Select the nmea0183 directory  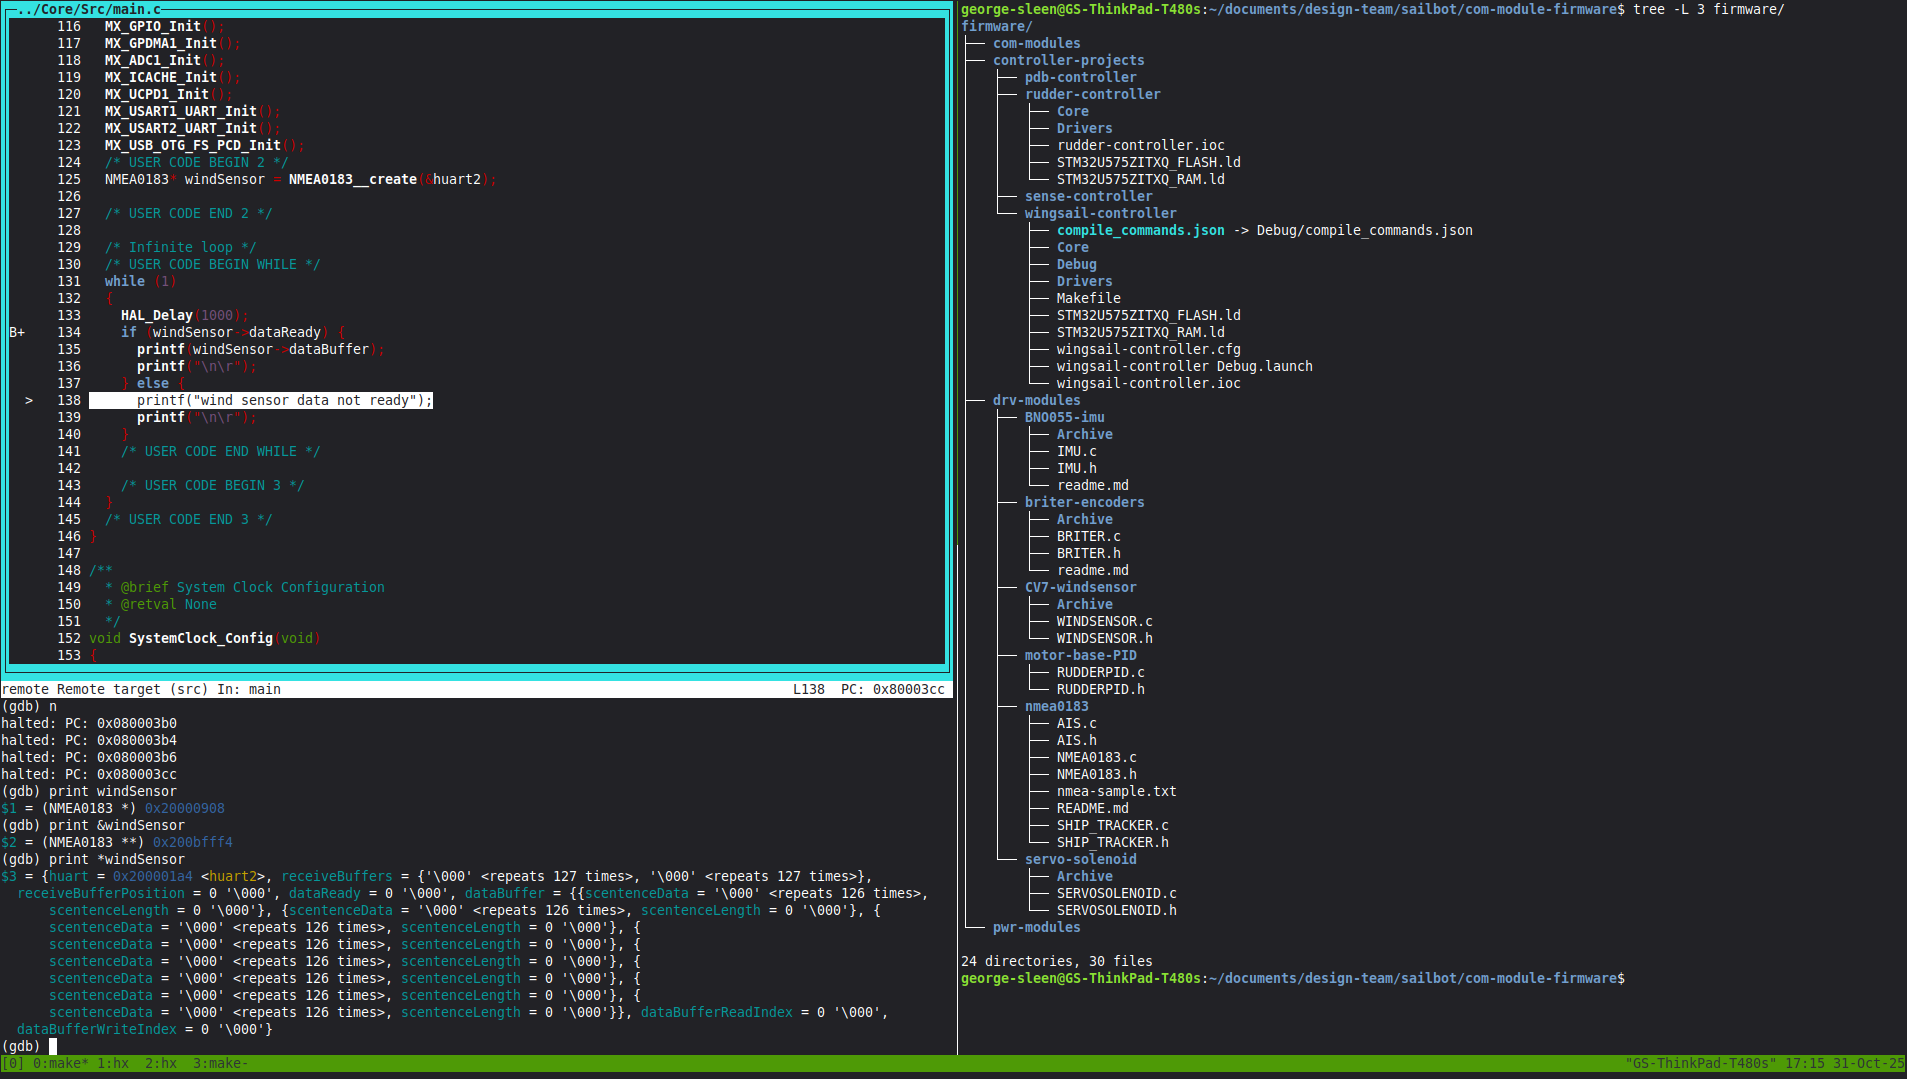click(1057, 706)
